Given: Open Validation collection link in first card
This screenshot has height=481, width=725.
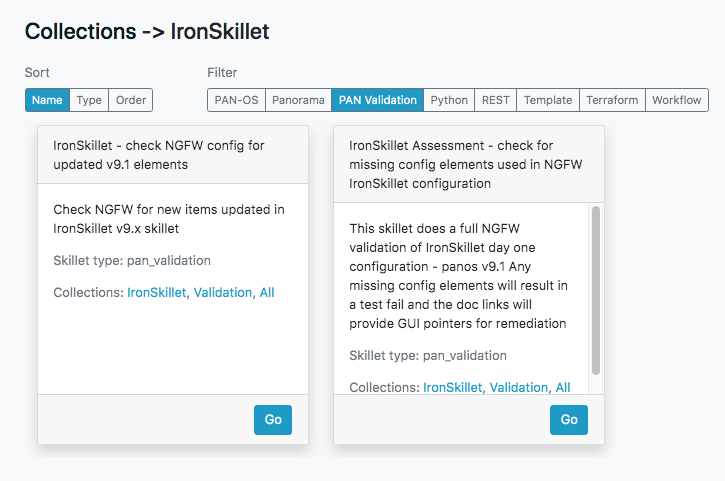Looking at the screenshot, I should click(x=222, y=293).
